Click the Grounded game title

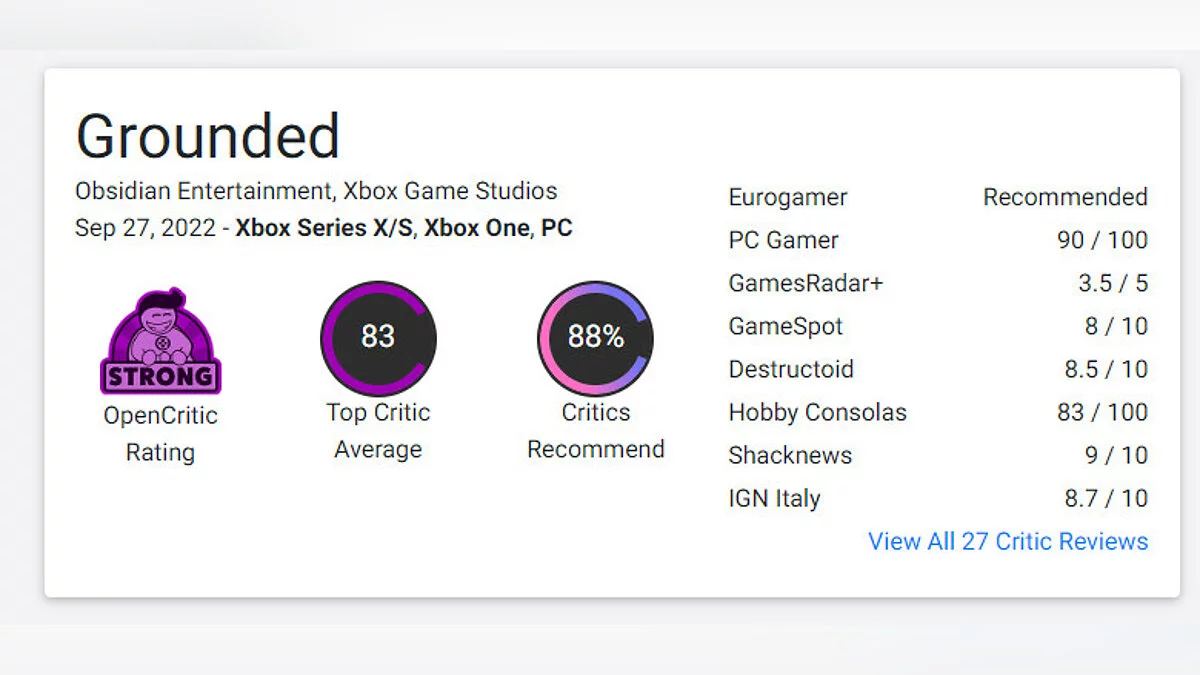coord(208,136)
